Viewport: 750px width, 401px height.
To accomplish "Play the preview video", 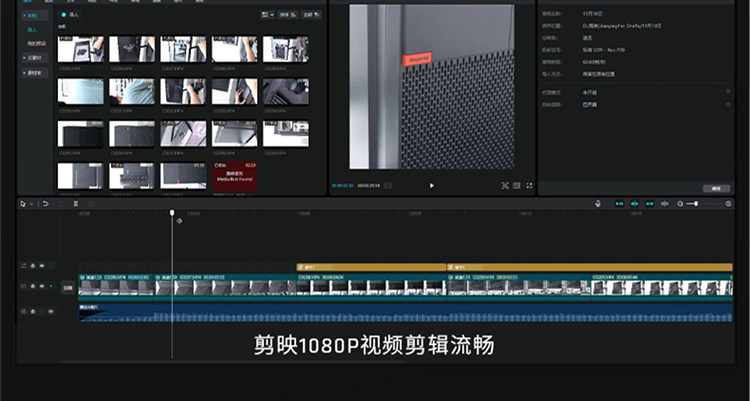I will tap(431, 186).
